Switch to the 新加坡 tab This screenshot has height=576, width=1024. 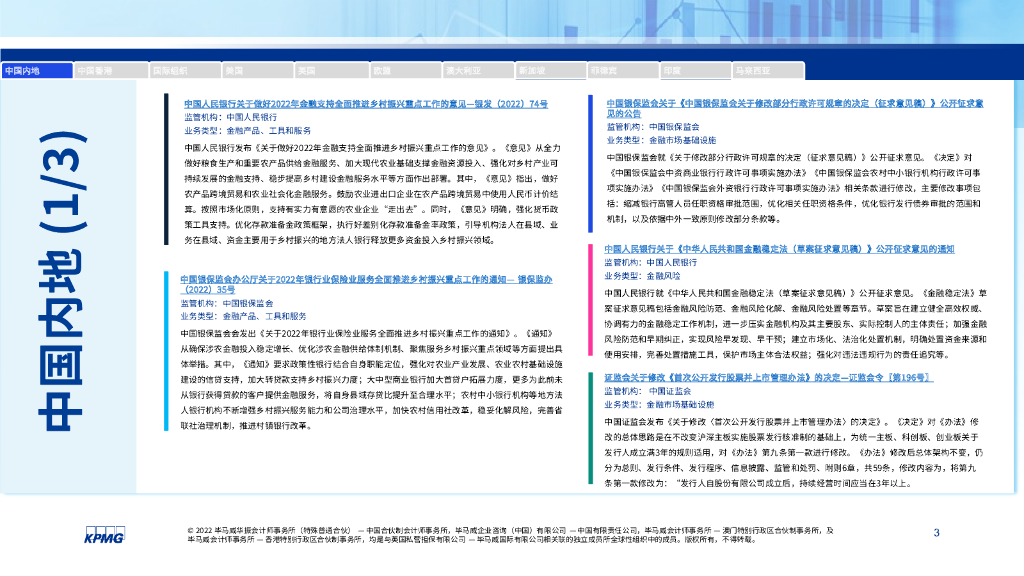(x=551, y=71)
